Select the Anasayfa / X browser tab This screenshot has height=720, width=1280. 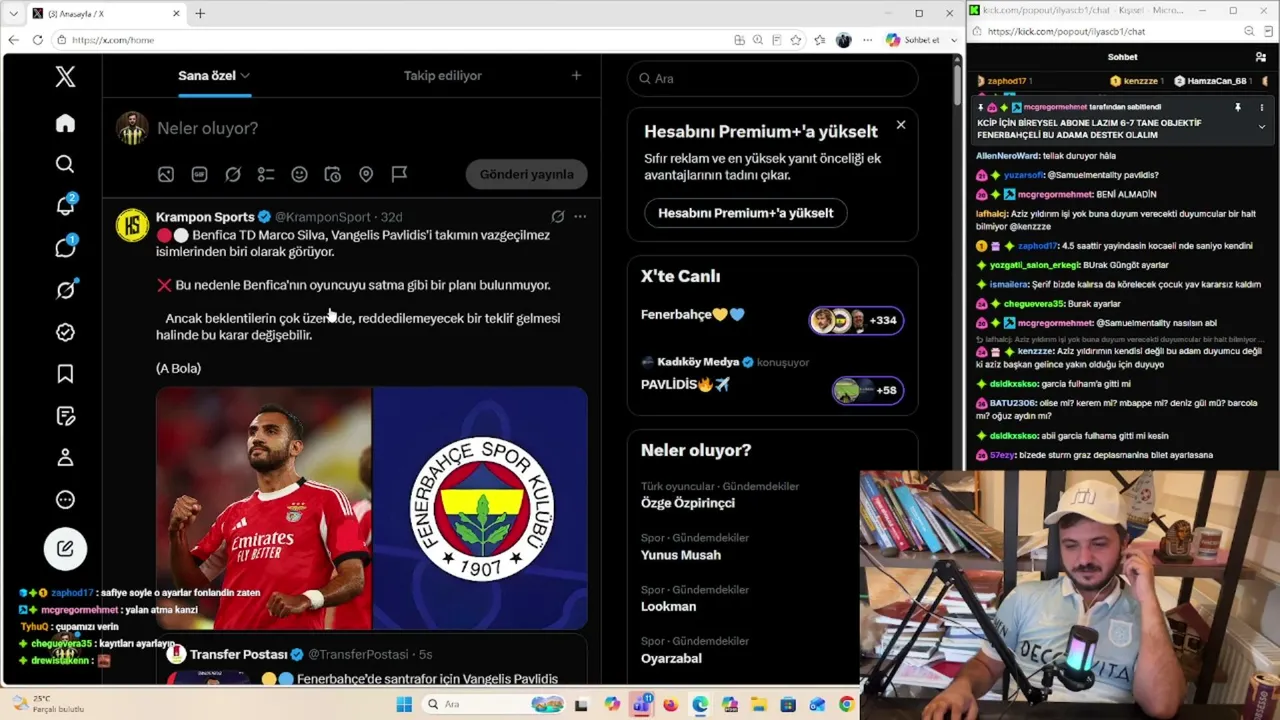pyautogui.click(x=106, y=13)
